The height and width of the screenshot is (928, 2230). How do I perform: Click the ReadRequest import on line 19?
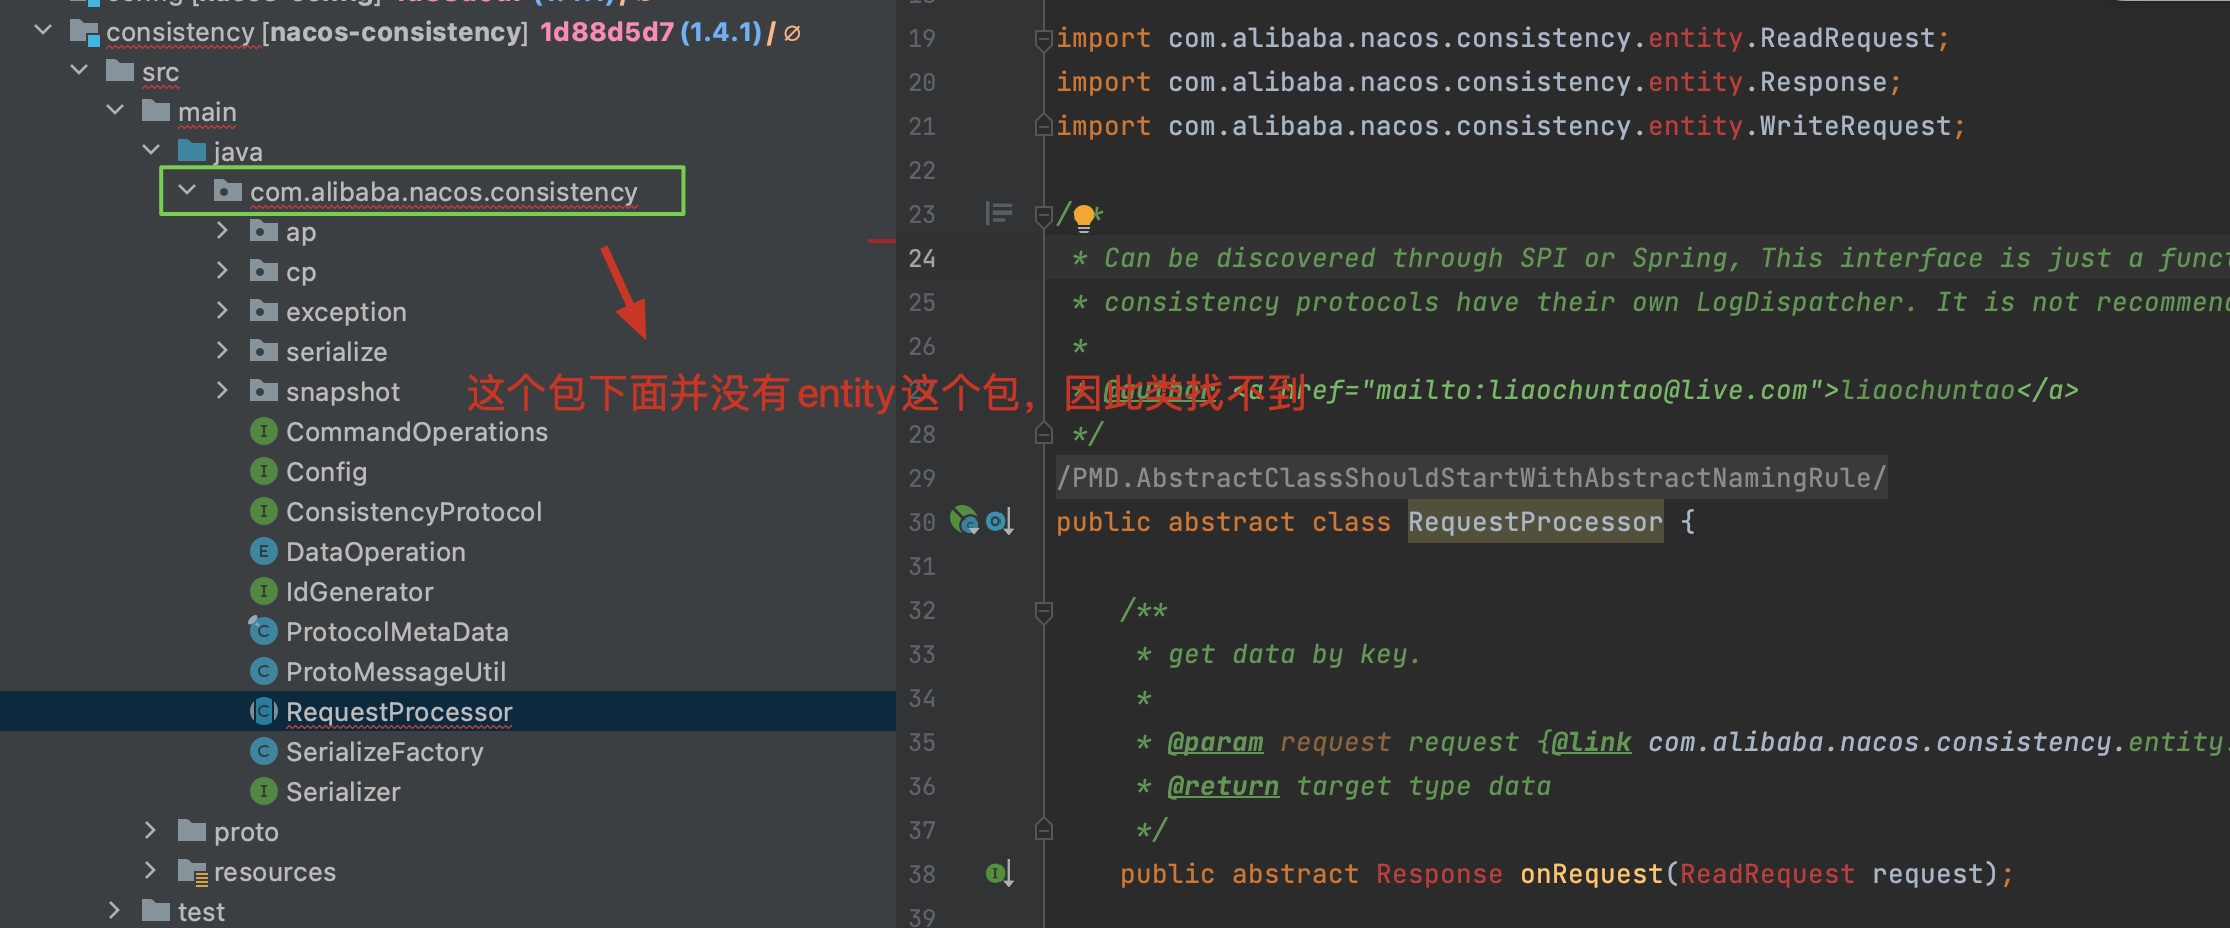pyautogui.click(x=1847, y=38)
